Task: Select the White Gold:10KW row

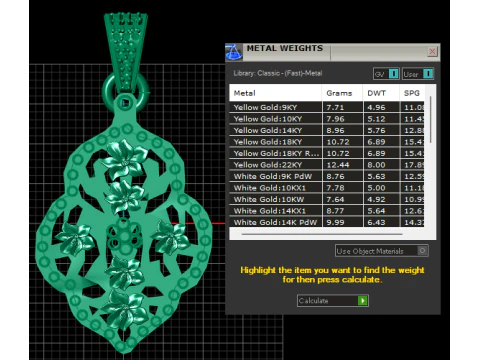Action: (327, 199)
